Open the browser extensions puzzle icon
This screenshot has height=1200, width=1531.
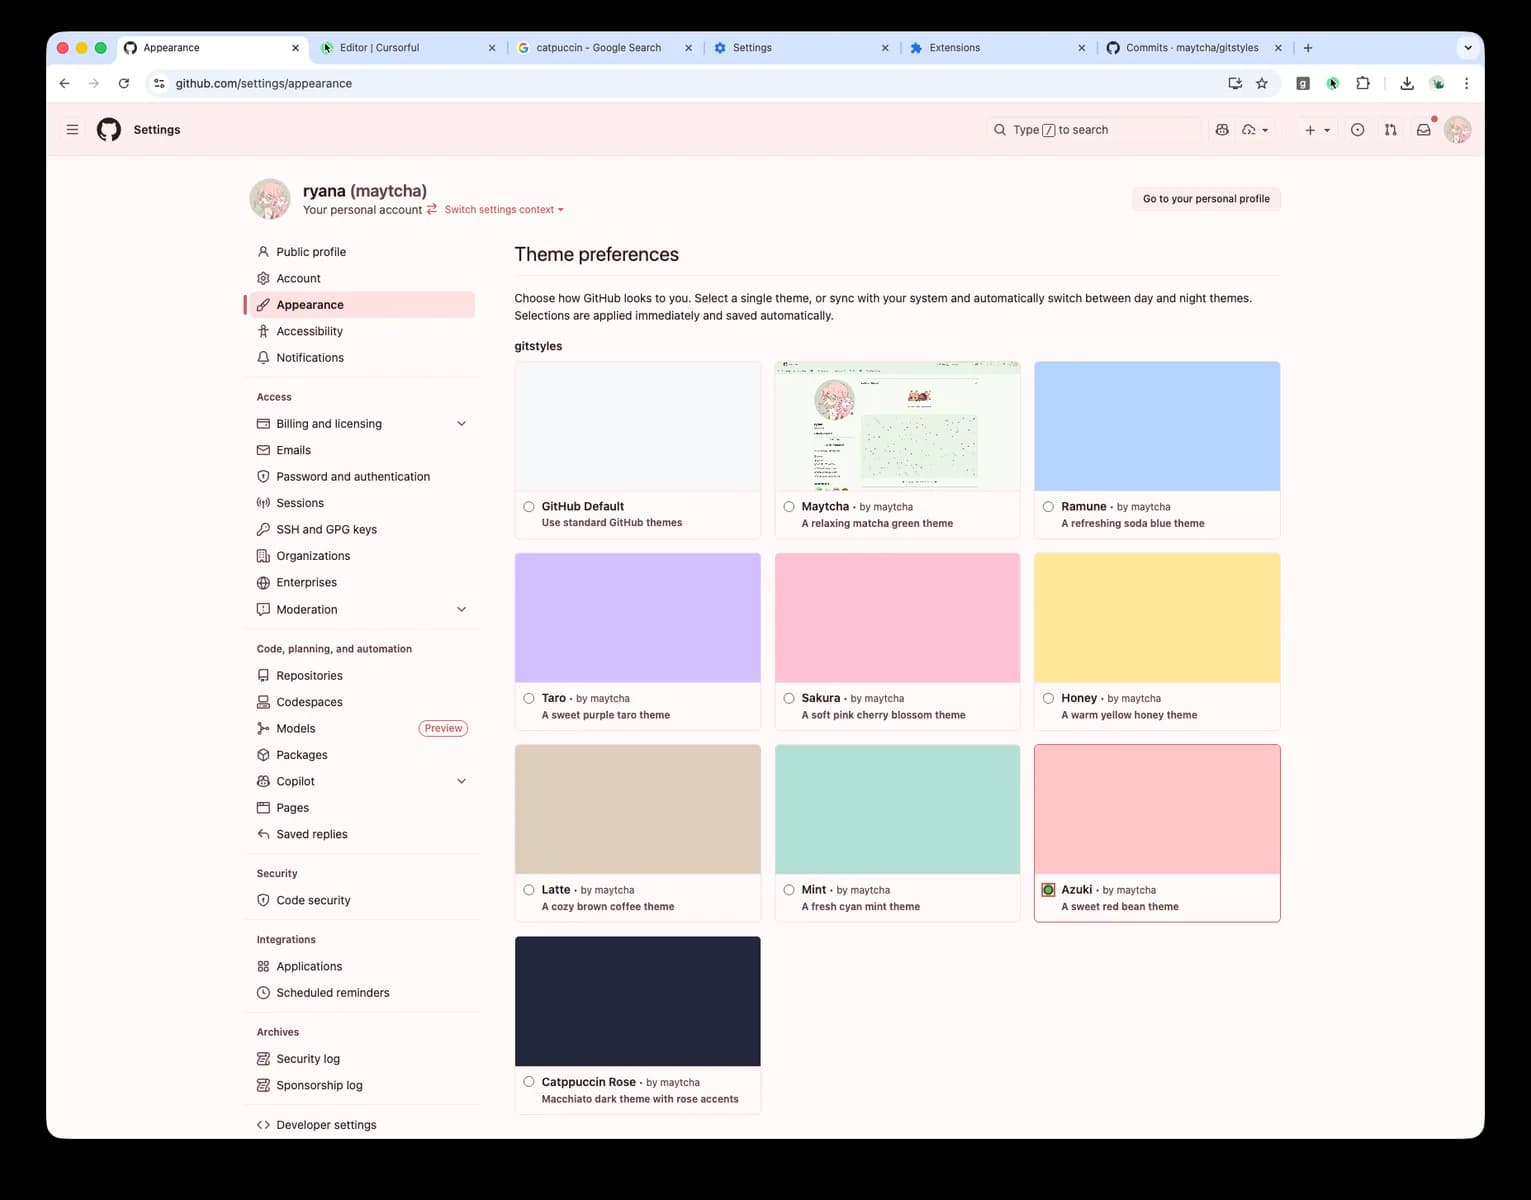pos(1362,84)
